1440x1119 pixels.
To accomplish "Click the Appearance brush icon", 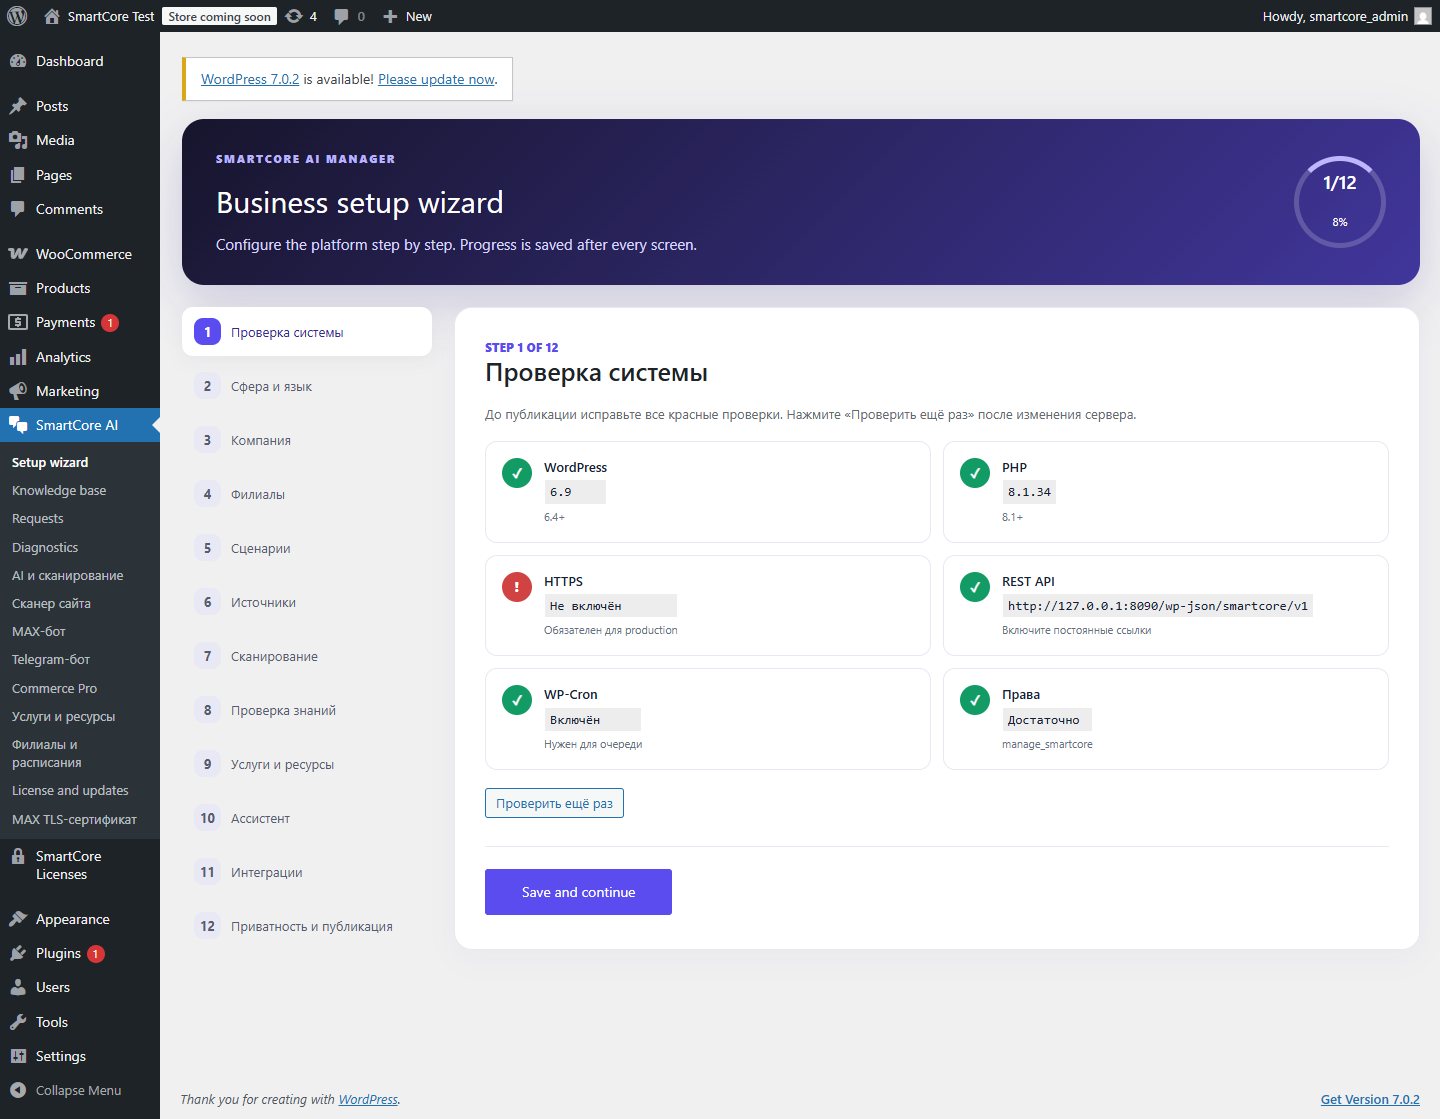I will (x=18, y=919).
